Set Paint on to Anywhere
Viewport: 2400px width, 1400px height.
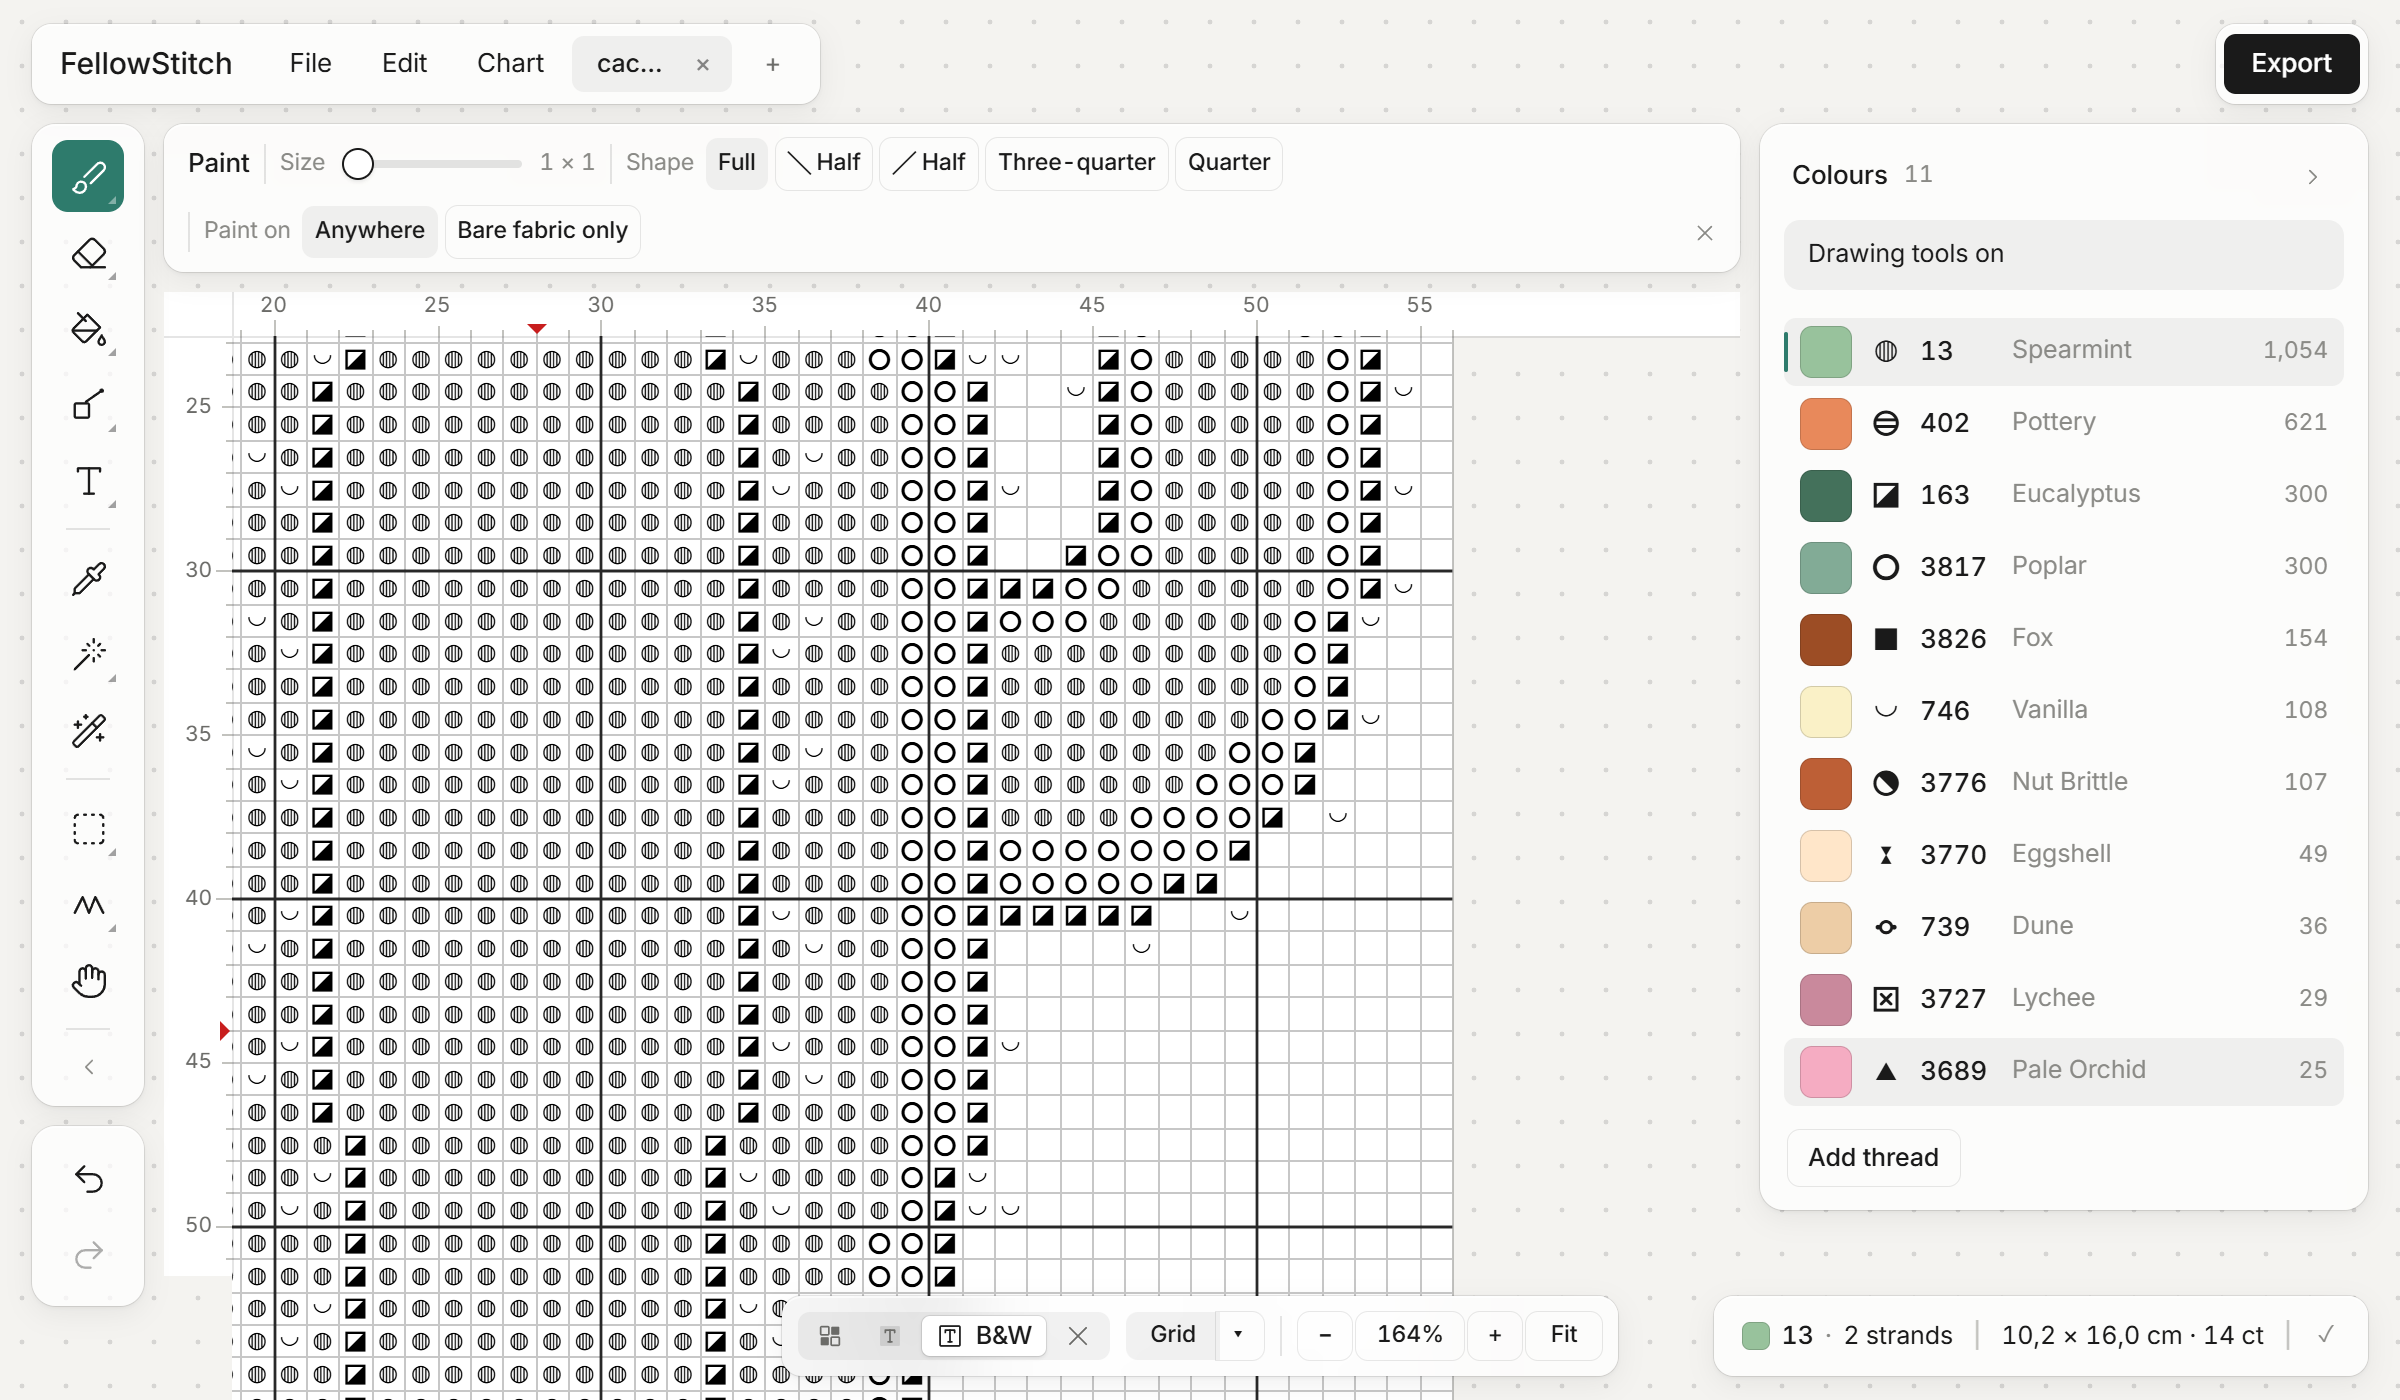pyautogui.click(x=370, y=231)
